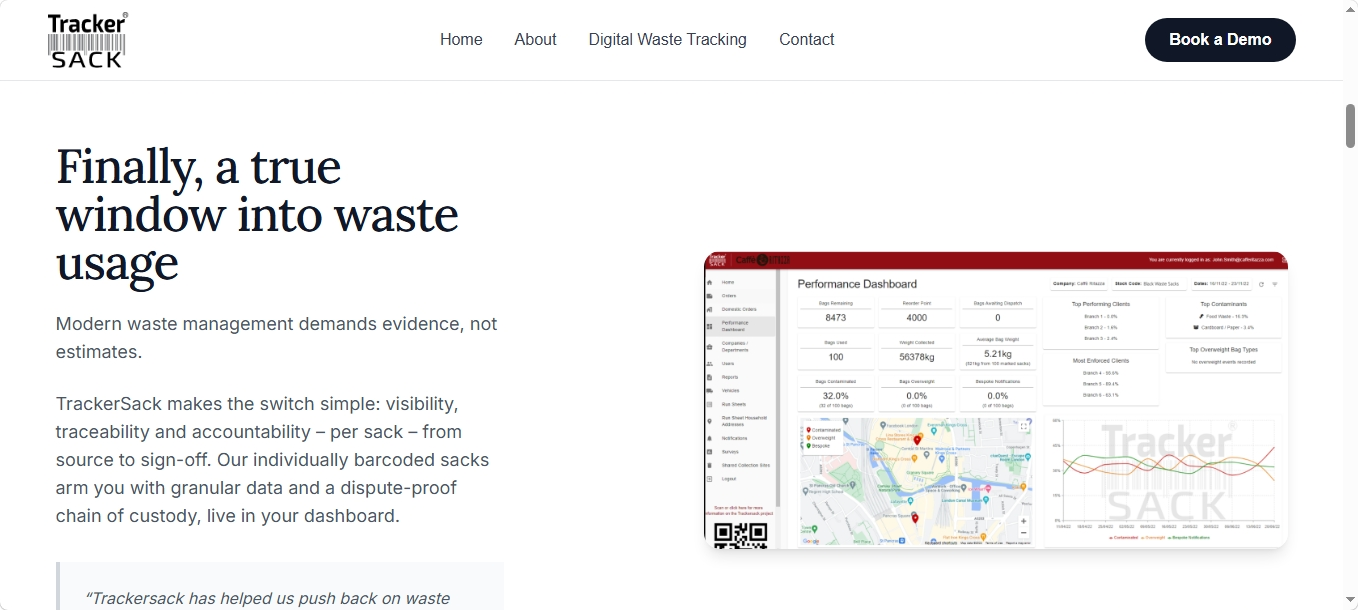The height and width of the screenshot is (610, 1358).
Task: Click the Average Bag Weight 5.21kg card
Action: click(x=998, y=351)
